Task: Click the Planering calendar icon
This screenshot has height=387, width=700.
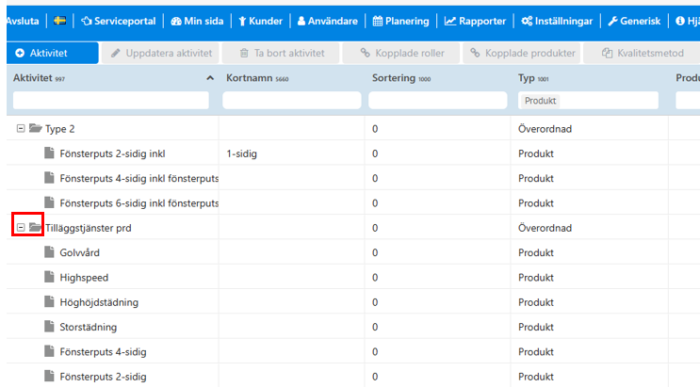Action: pos(378,21)
